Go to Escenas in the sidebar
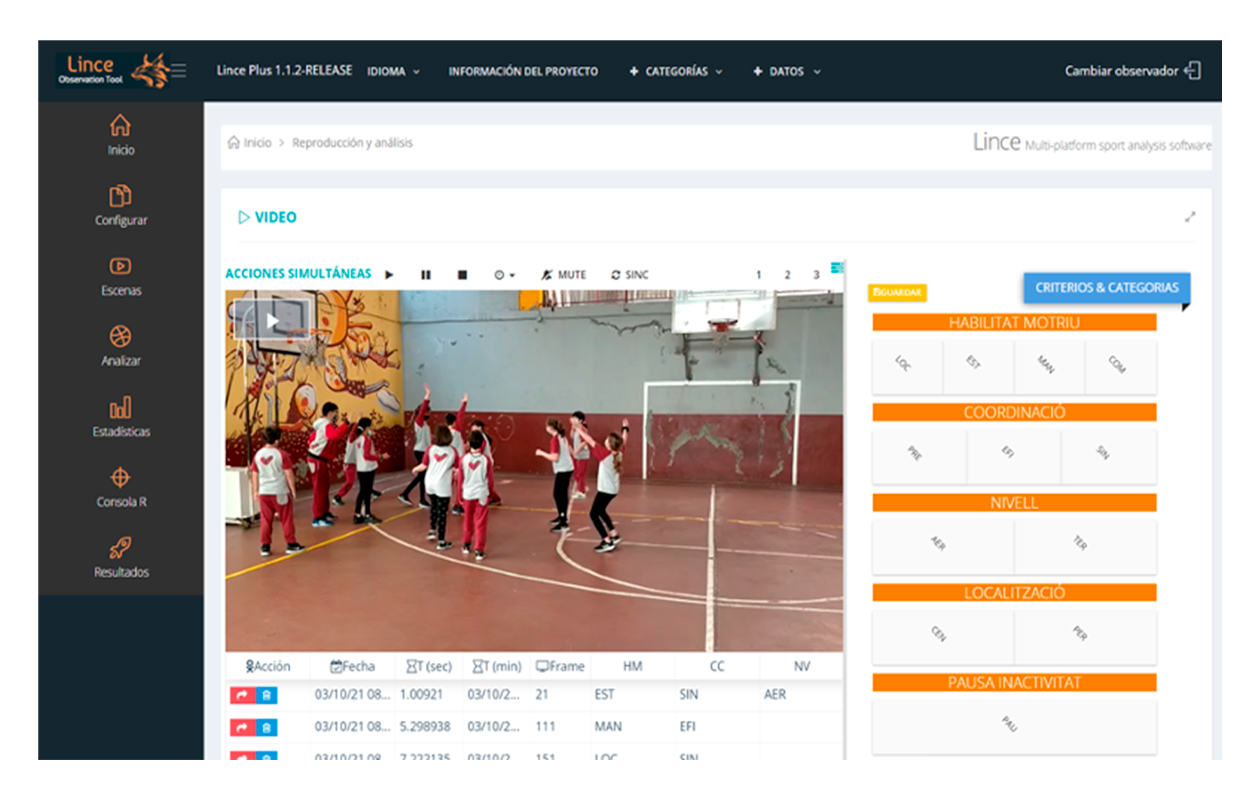The height and width of the screenshot is (800, 1260). pos(121,276)
